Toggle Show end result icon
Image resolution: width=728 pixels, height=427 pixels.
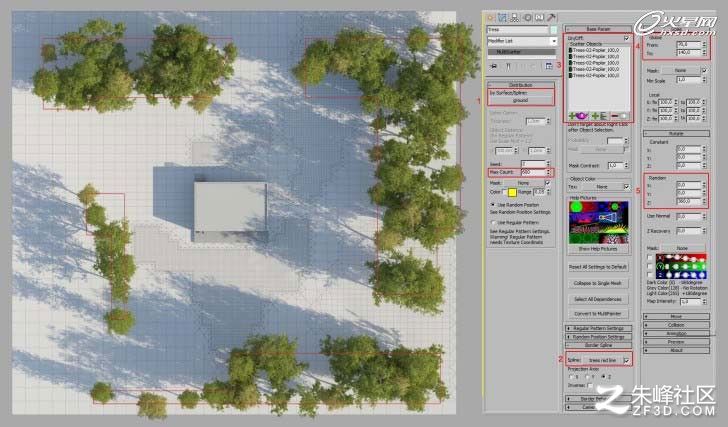(x=508, y=66)
